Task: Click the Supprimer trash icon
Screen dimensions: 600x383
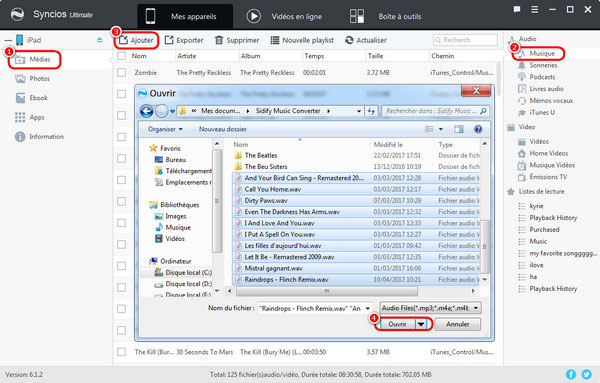Action: click(219, 40)
